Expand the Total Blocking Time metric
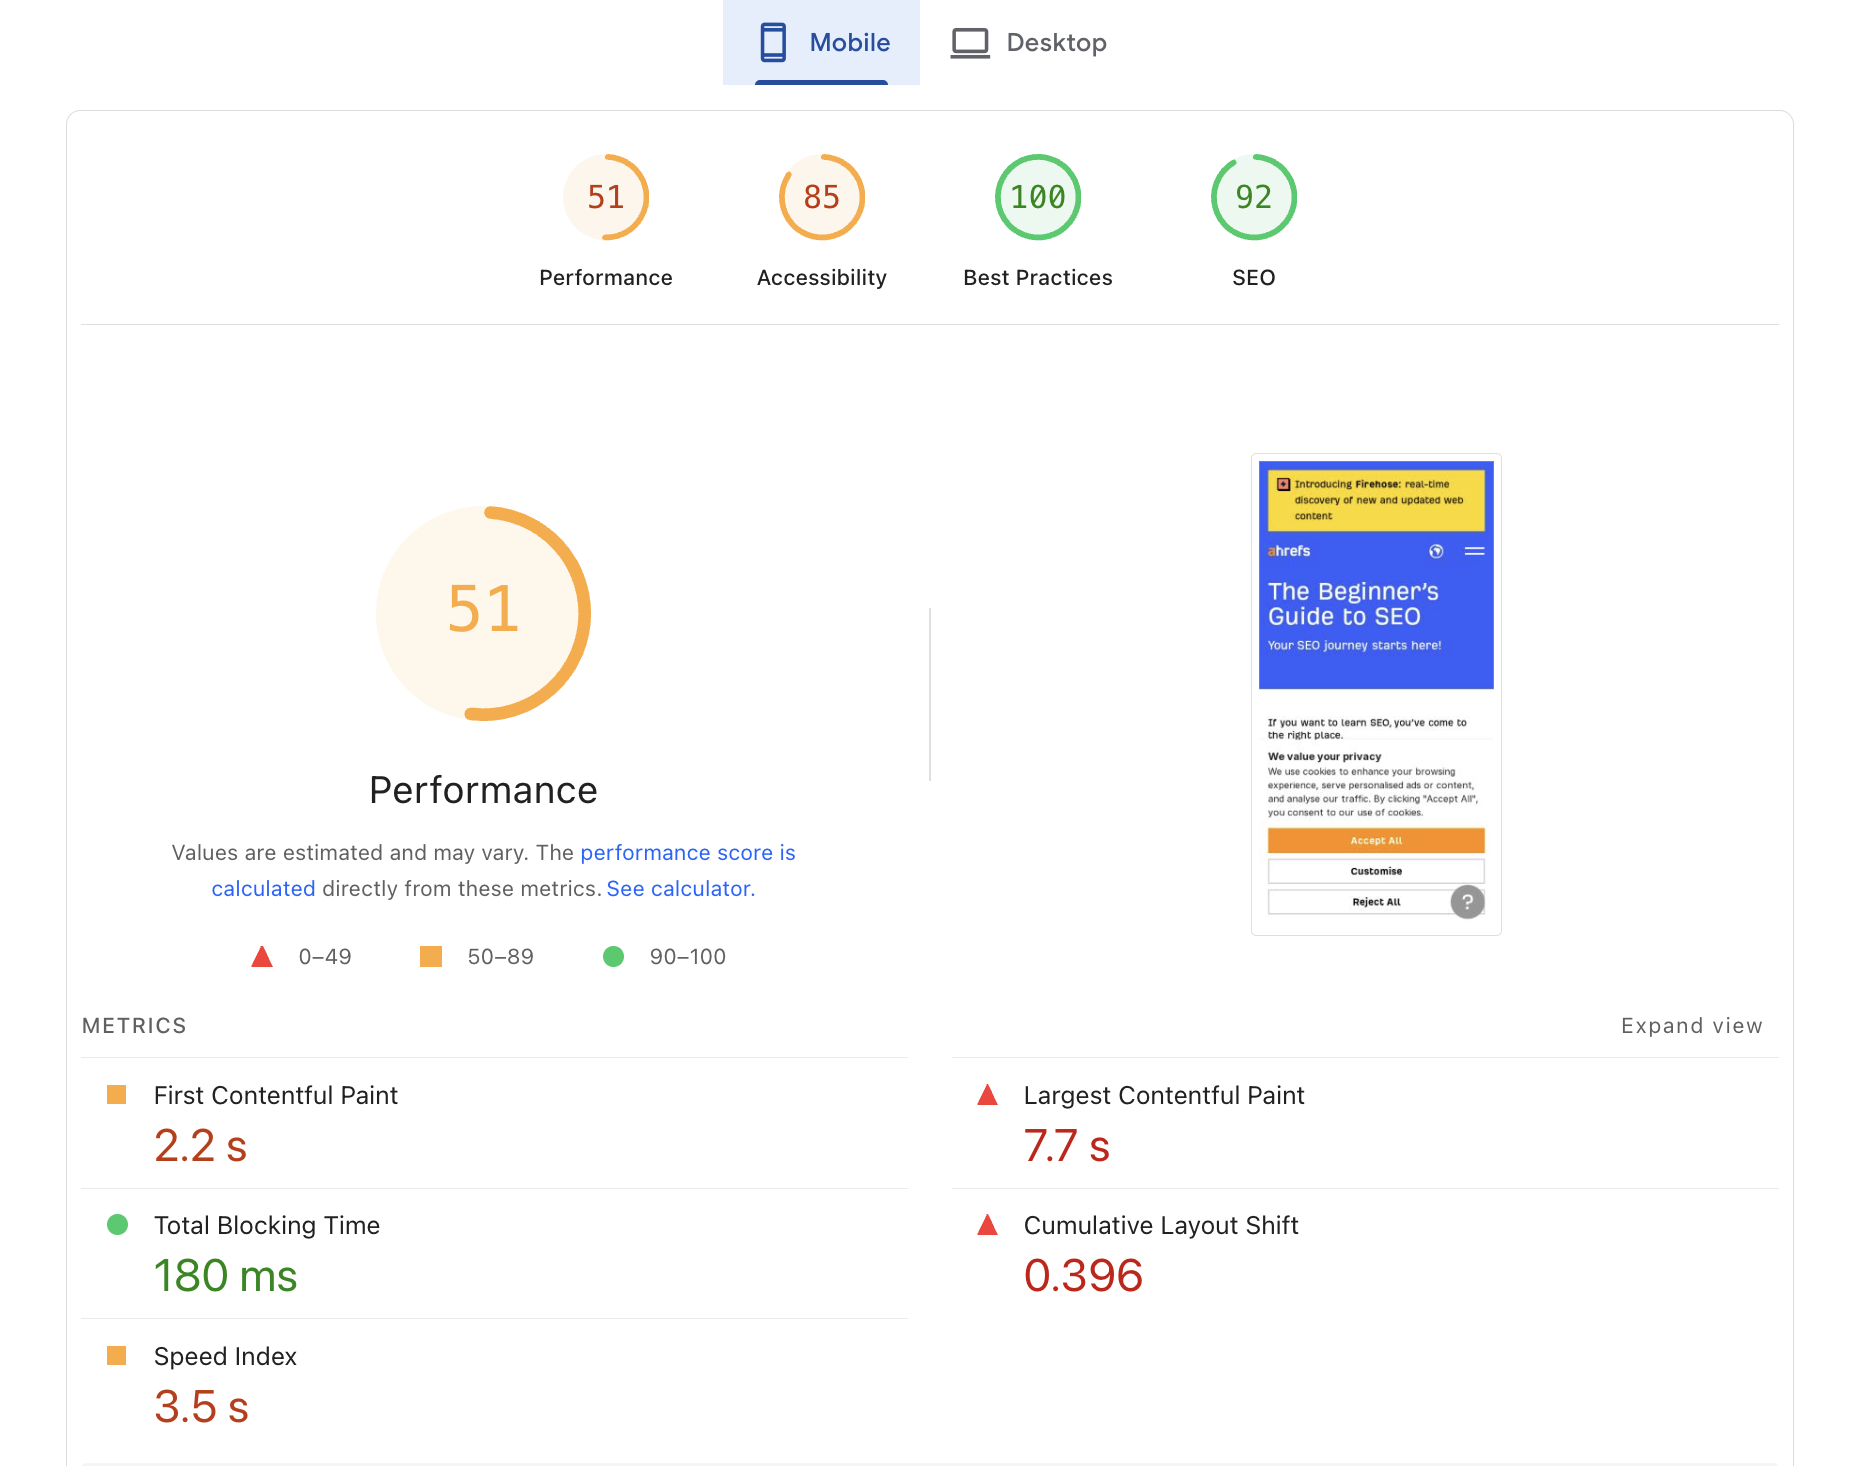Image resolution: width=1868 pixels, height=1466 pixels. 494,1253
